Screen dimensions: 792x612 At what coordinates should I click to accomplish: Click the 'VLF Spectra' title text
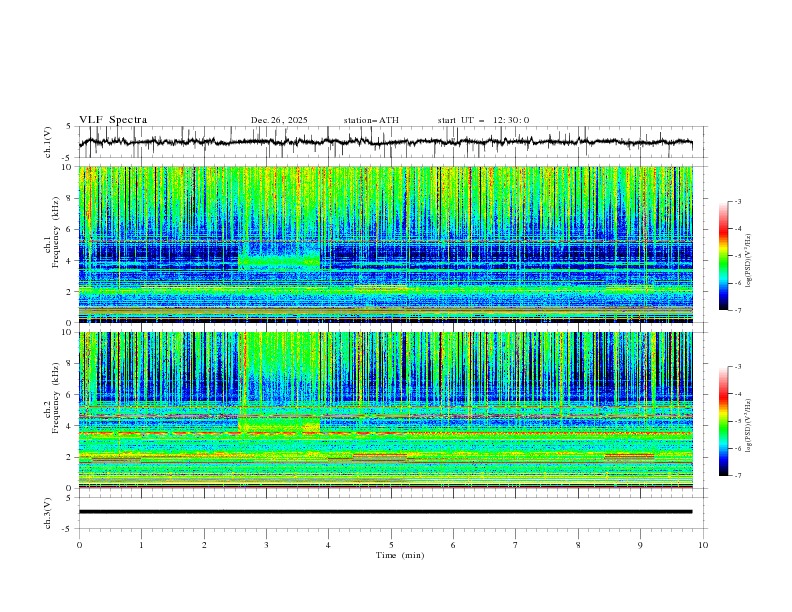tap(113, 120)
